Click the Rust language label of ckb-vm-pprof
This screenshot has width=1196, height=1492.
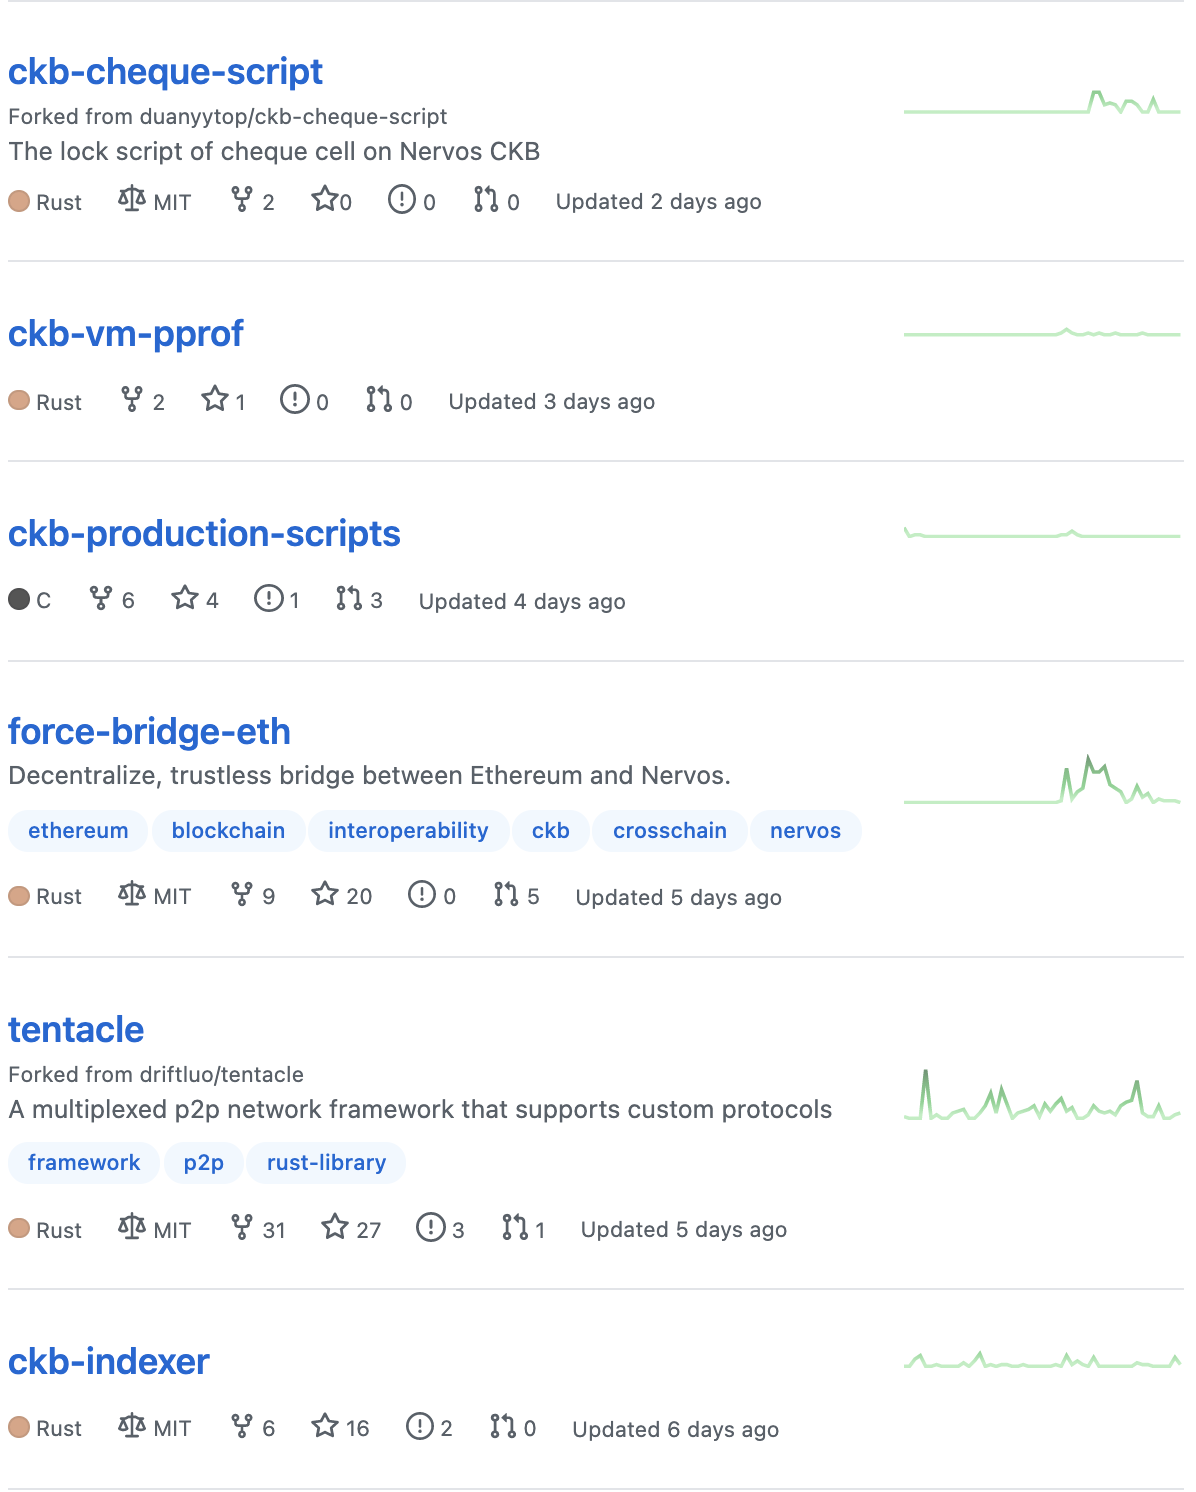tap(58, 402)
